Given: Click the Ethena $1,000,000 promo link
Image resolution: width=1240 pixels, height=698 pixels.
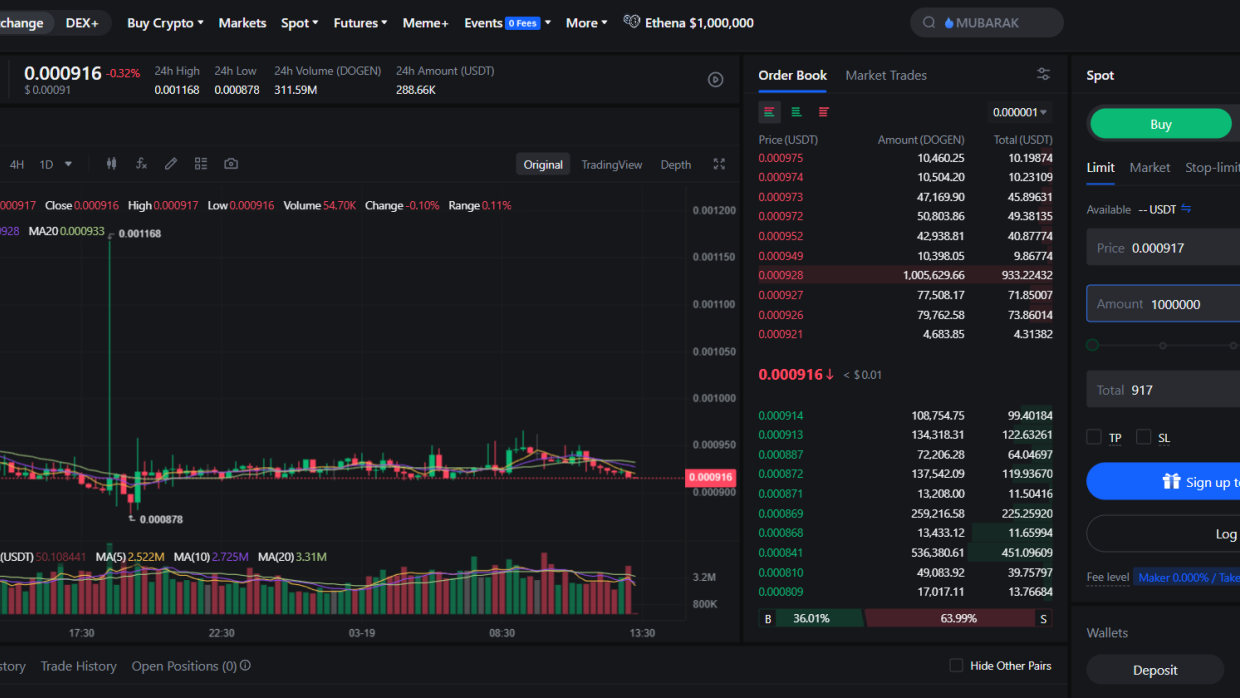Looking at the screenshot, I should pos(699,23).
